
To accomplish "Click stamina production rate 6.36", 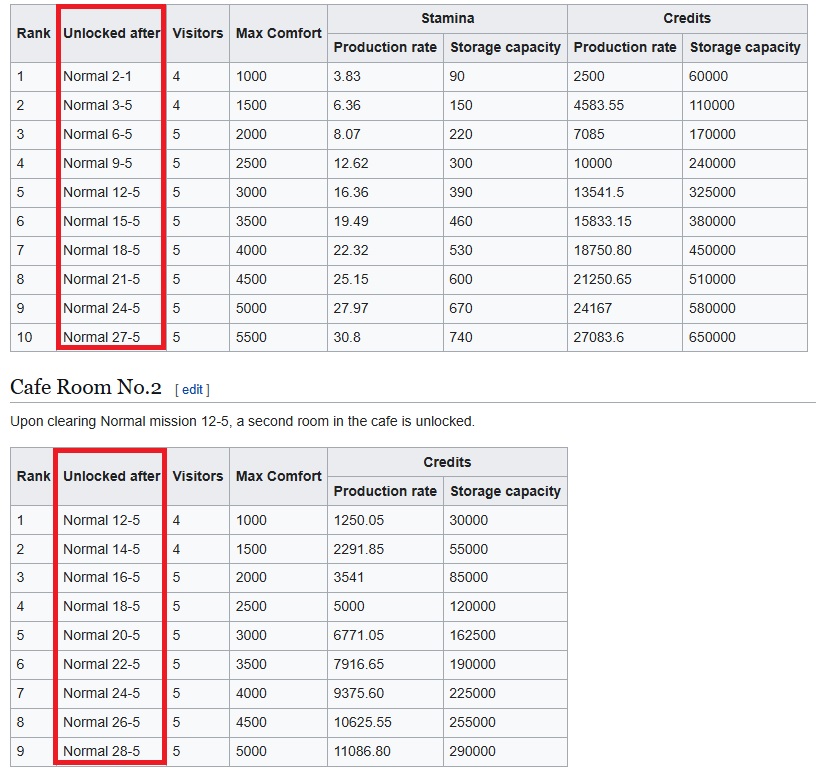I will [347, 105].
